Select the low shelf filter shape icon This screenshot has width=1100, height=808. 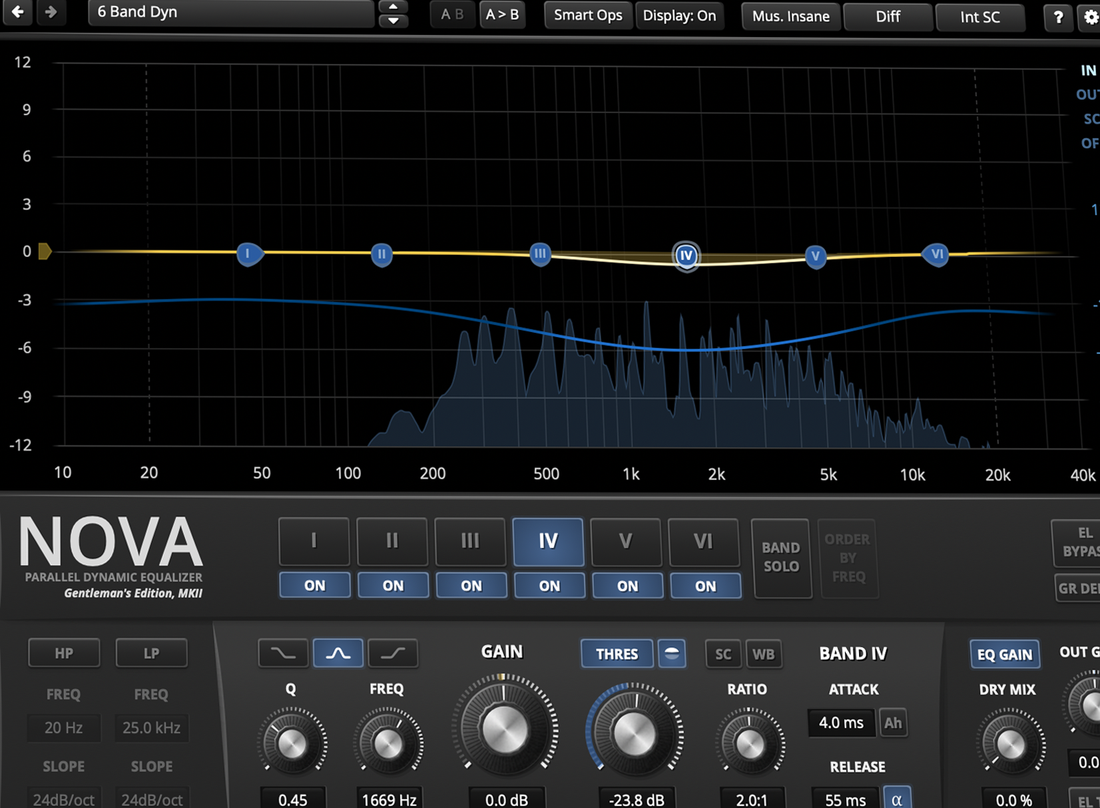[283, 653]
